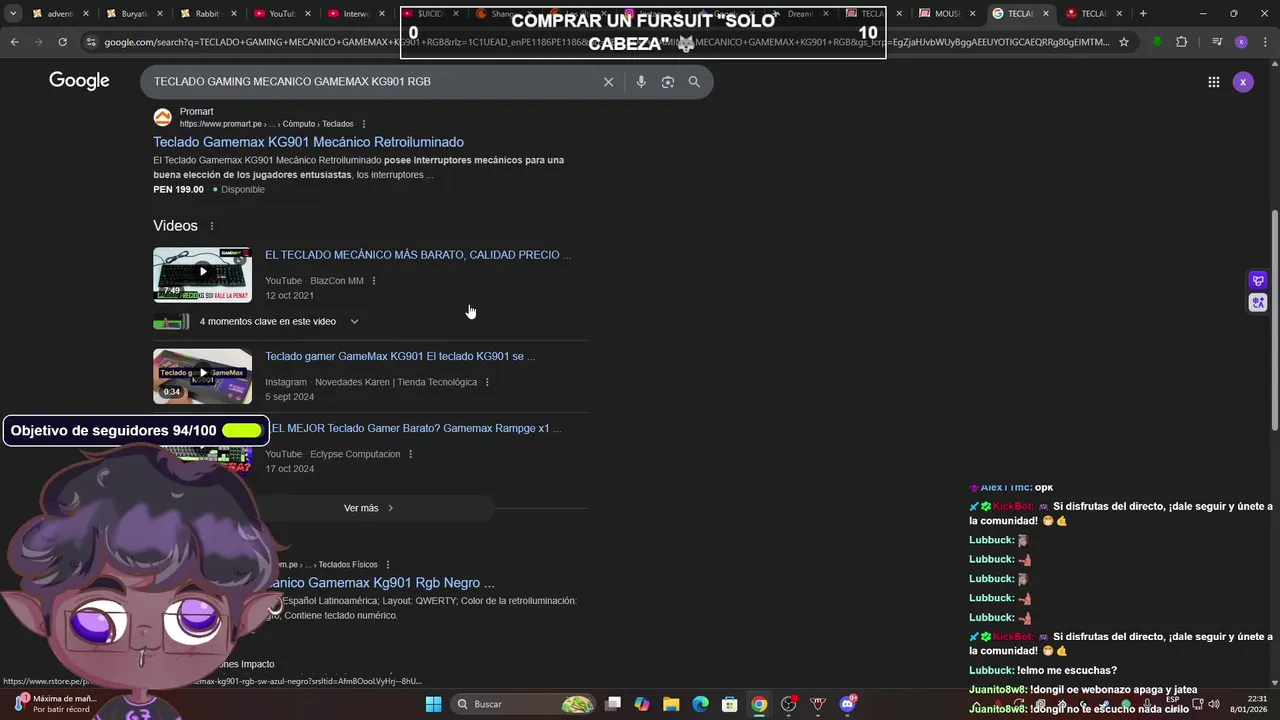Open EL TECLADO MECÁNICO MÁS BARATO video link

418,255
